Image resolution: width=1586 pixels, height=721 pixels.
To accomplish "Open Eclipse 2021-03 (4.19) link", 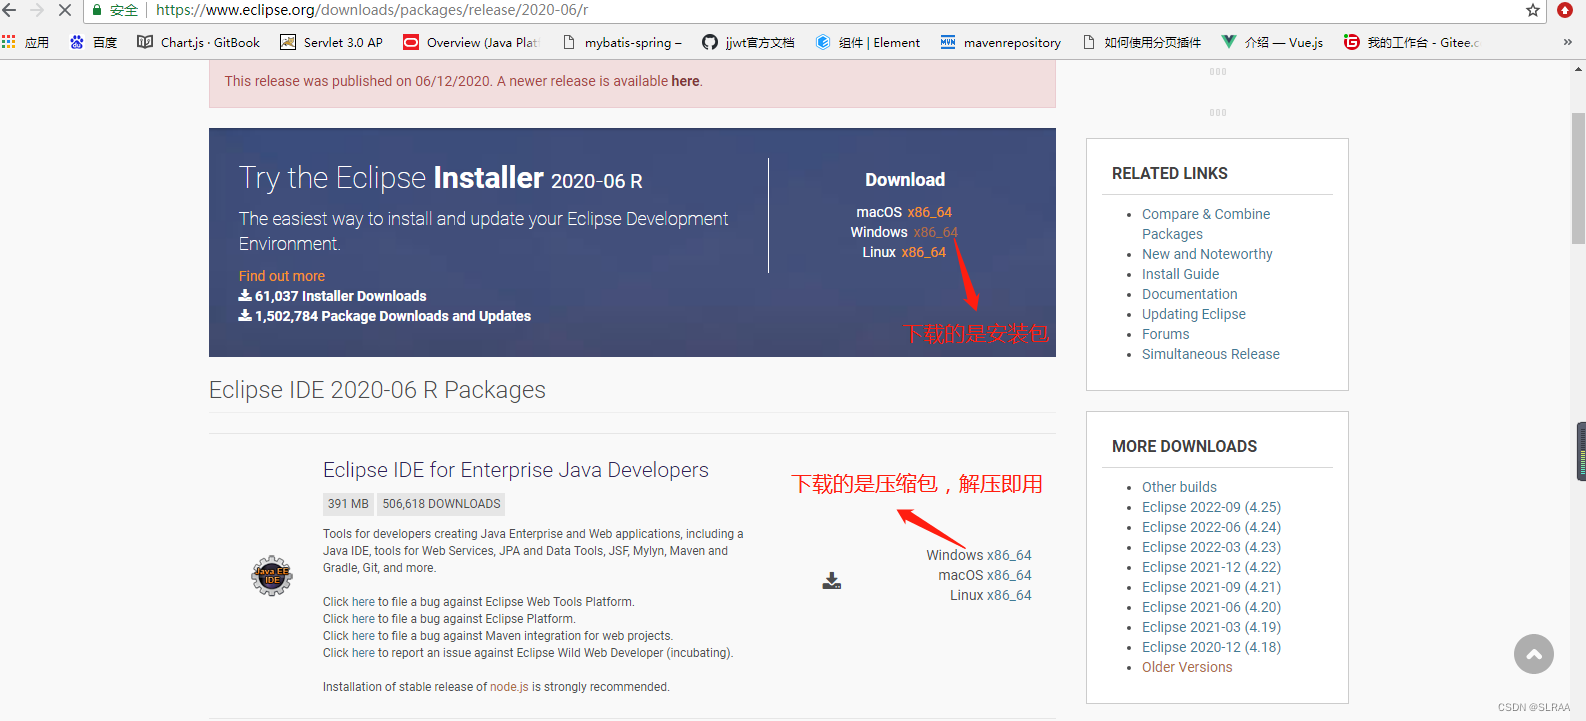I will click(1211, 627).
